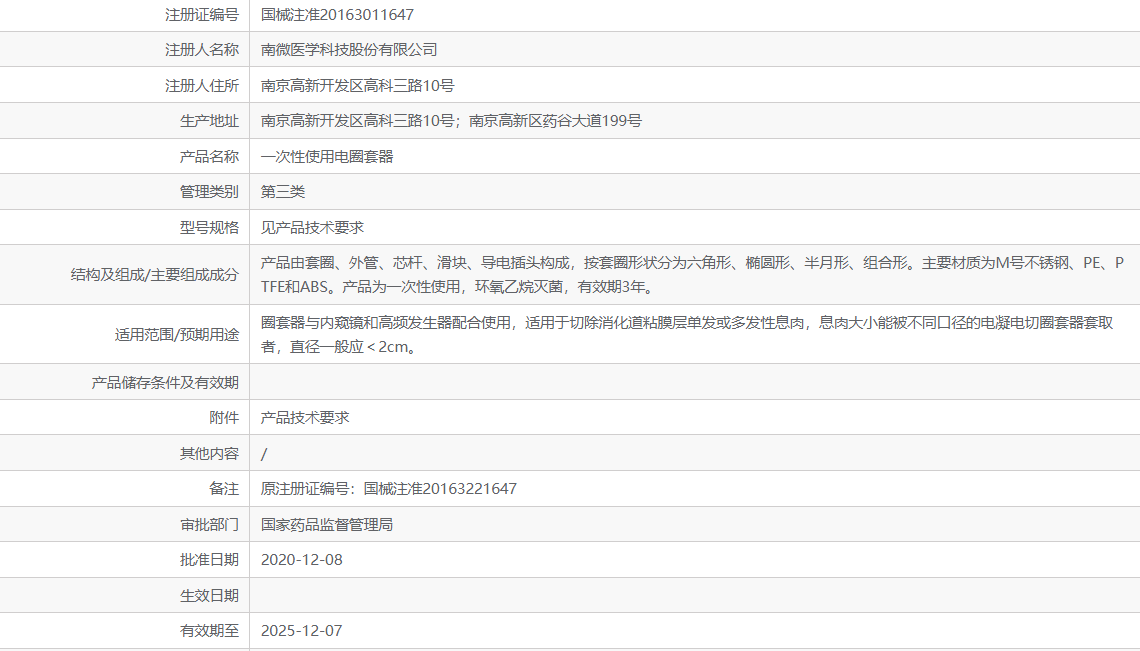This screenshot has width=1140, height=651.
Task: Select management category value 第三类
Action: tap(283, 191)
